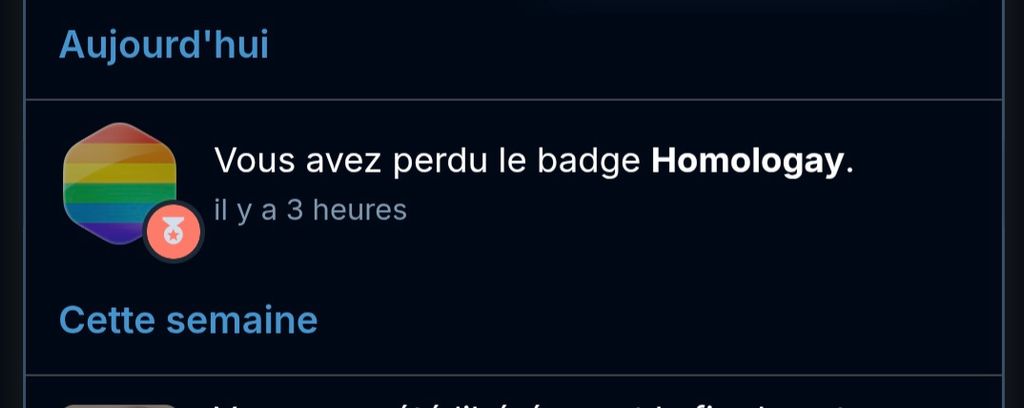Open the rainbow Homologay badge icon
The image size is (1024, 408).
coord(120,183)
